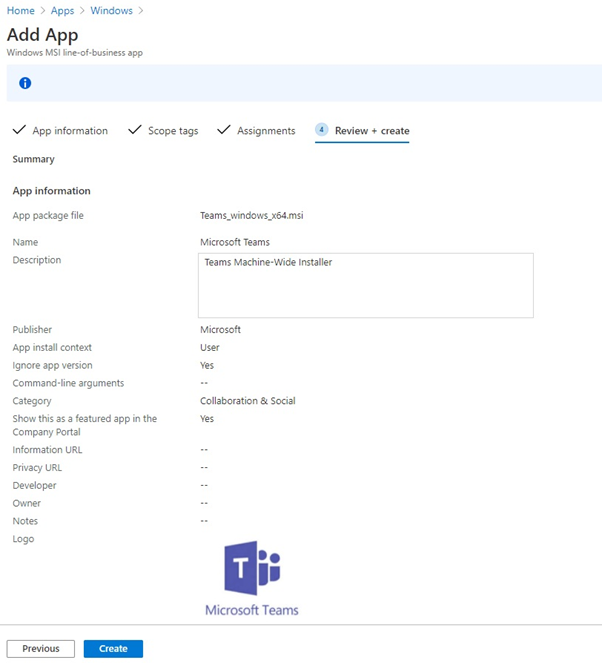The height and width of the screenshot is (663, 602).
Task: Click the Microsoft Teams name value
Action: [x=235, y=242]
